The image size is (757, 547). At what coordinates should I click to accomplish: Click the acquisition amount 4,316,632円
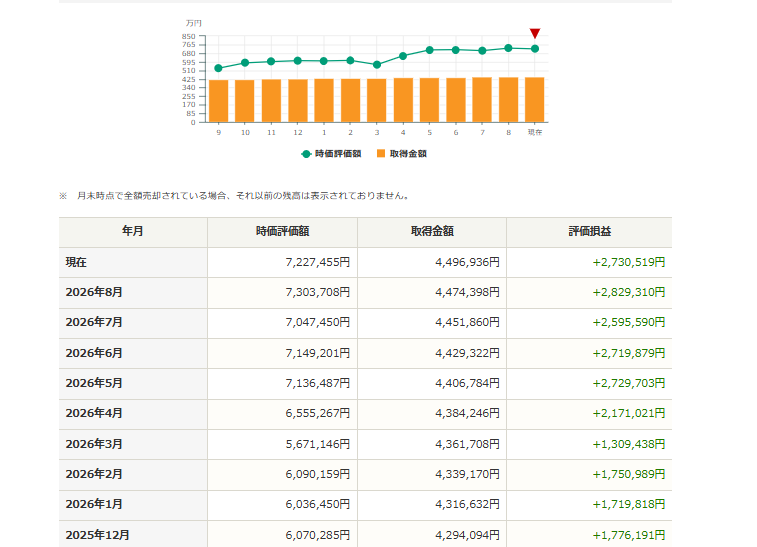point(467,504)
